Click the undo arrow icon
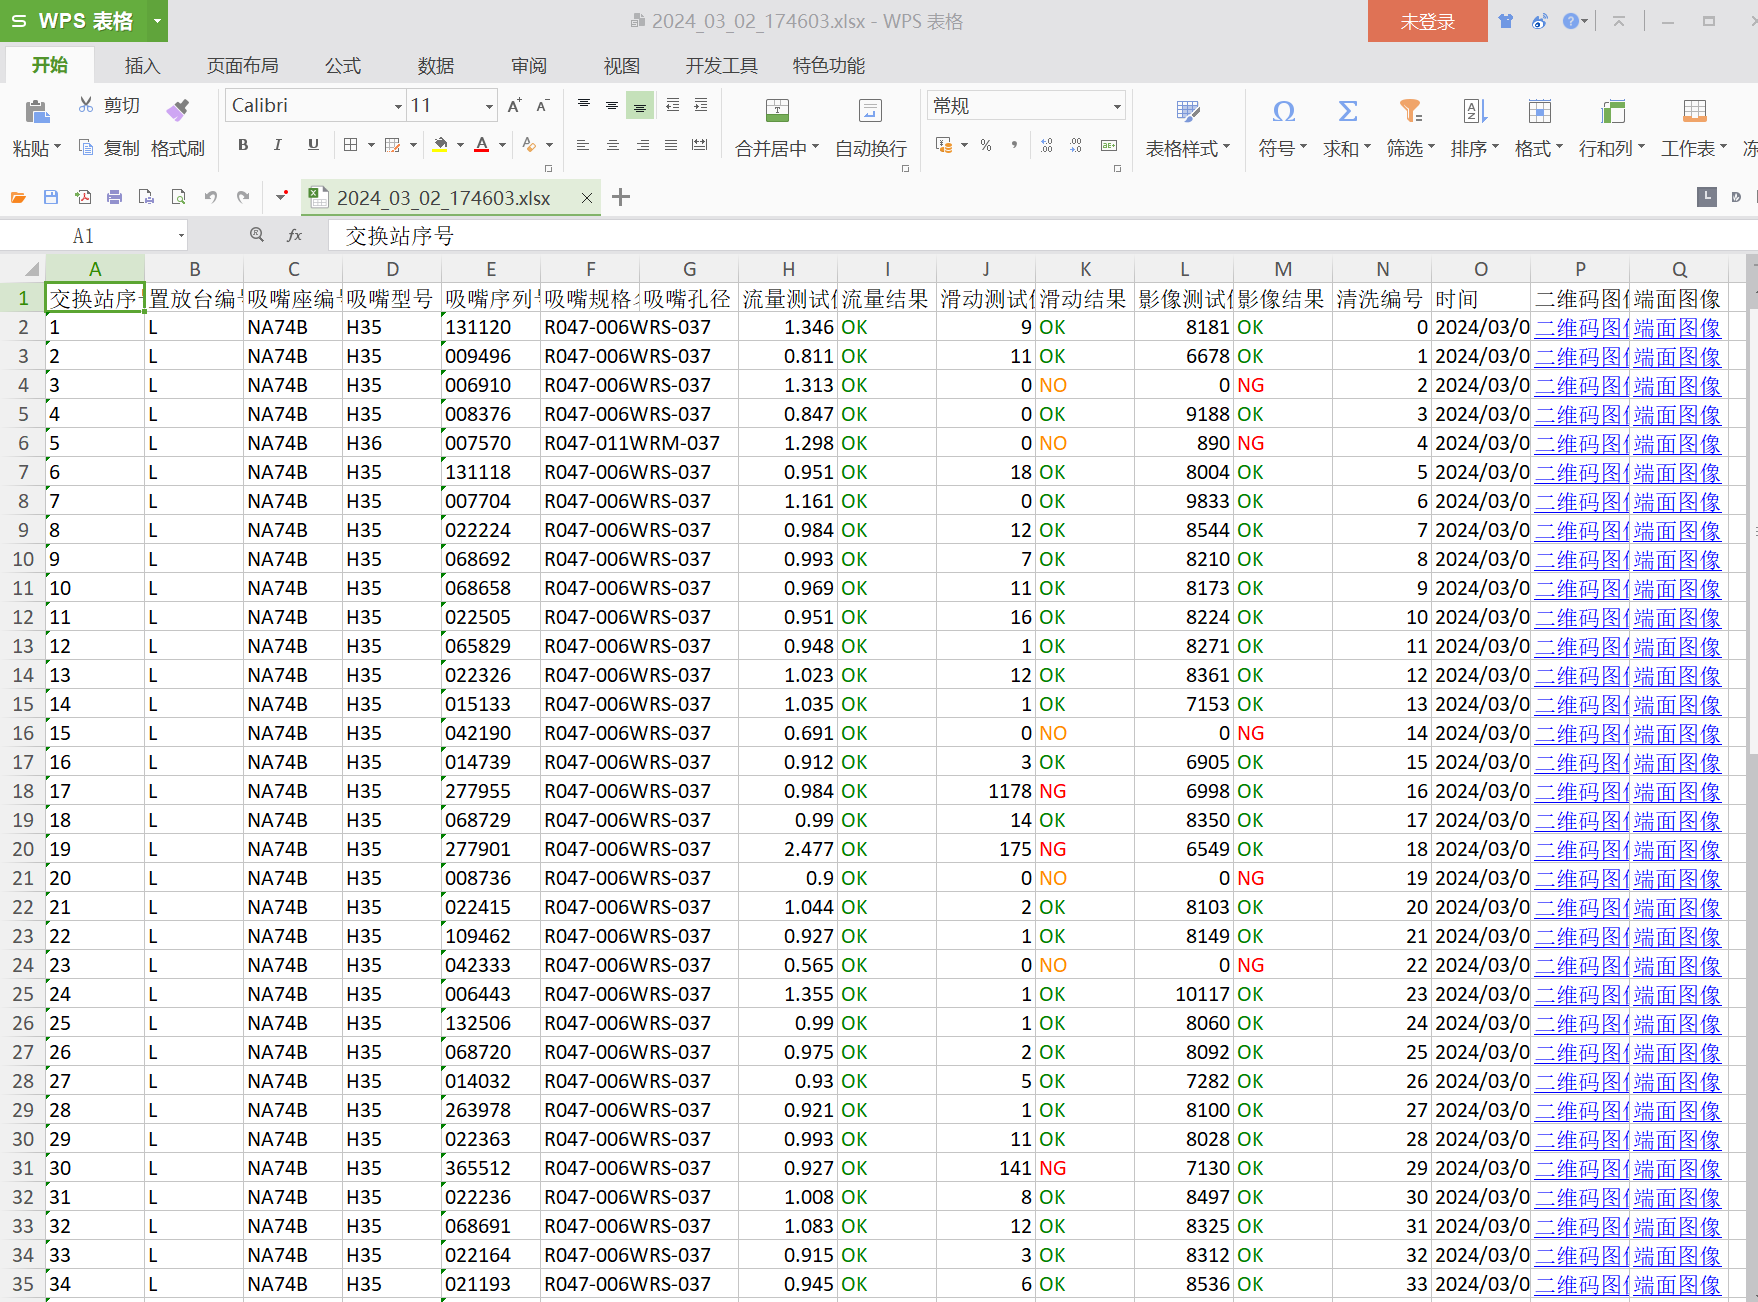1758x1302 pixels. [210, 197]
